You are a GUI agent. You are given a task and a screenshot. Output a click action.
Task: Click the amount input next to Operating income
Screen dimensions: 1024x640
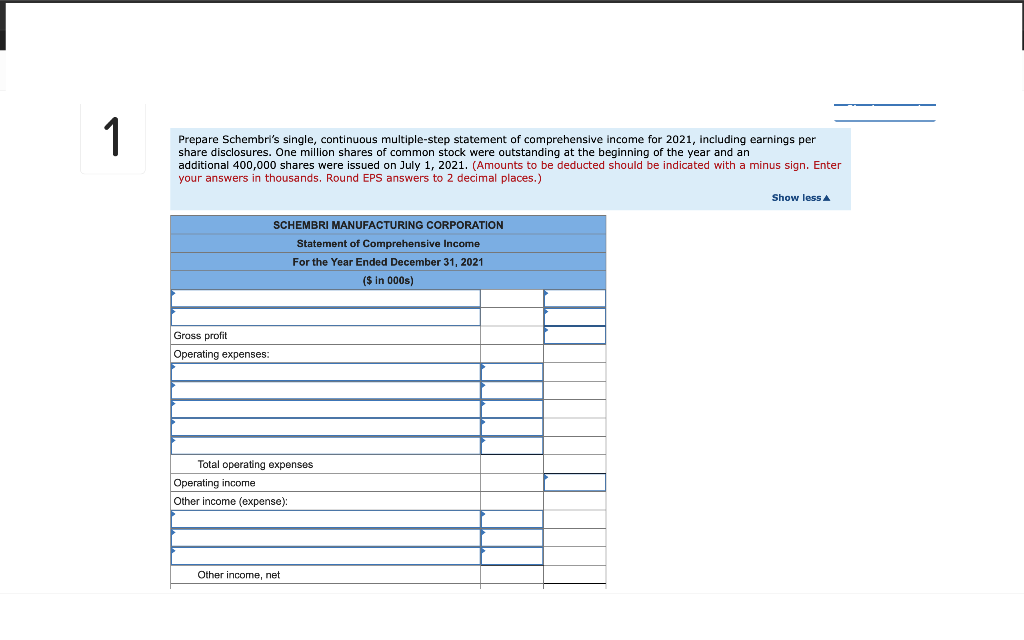click(x=574, y=481)
